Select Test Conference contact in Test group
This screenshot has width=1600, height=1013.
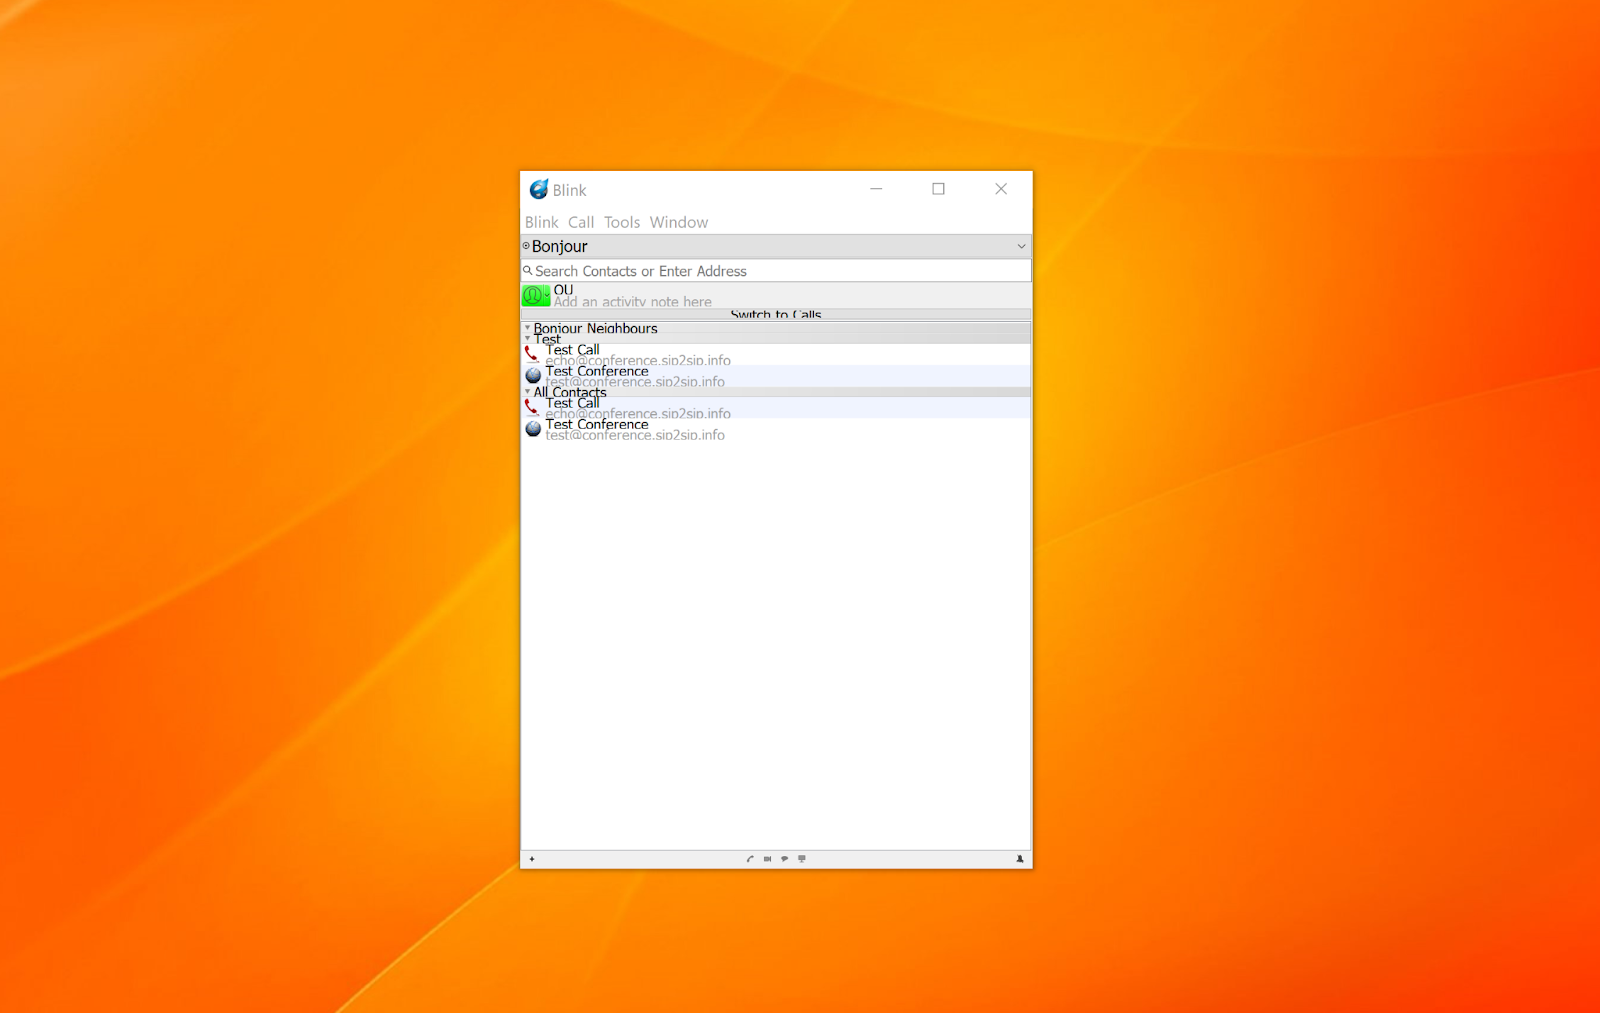pos(776,376)
